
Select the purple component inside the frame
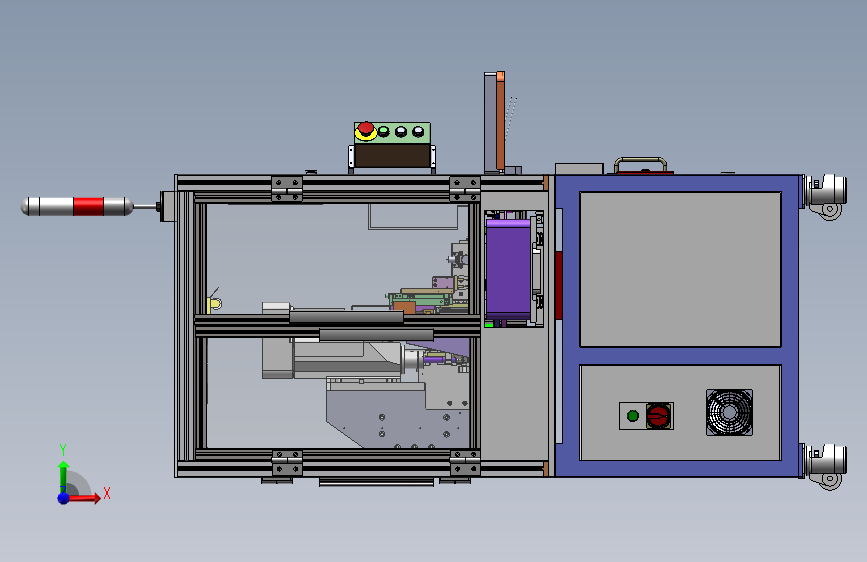(508, 270)
